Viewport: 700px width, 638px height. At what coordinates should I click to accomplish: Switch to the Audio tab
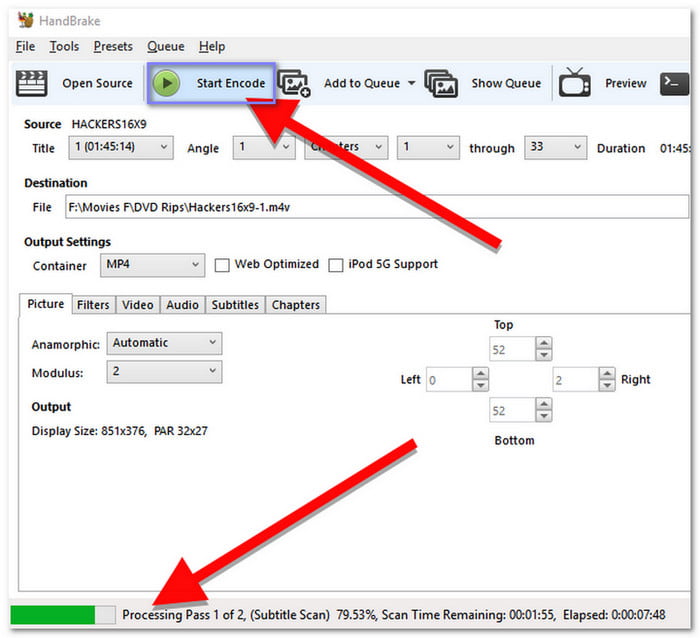(182, 305)
